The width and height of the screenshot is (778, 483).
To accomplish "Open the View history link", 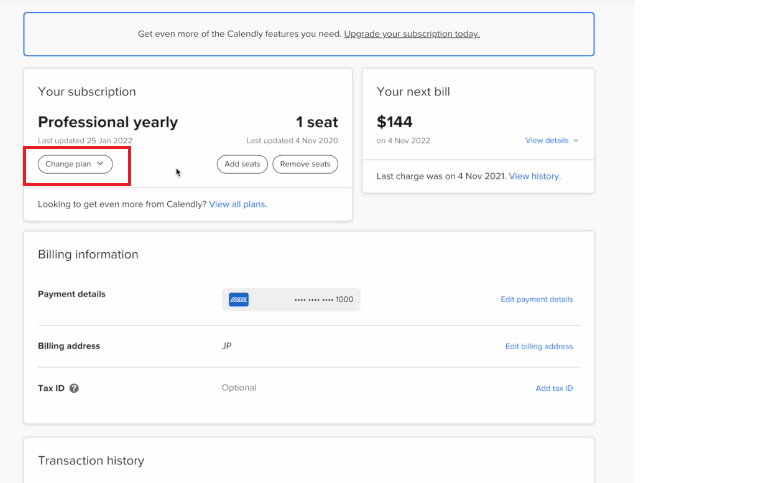I will tap(535, 176).
